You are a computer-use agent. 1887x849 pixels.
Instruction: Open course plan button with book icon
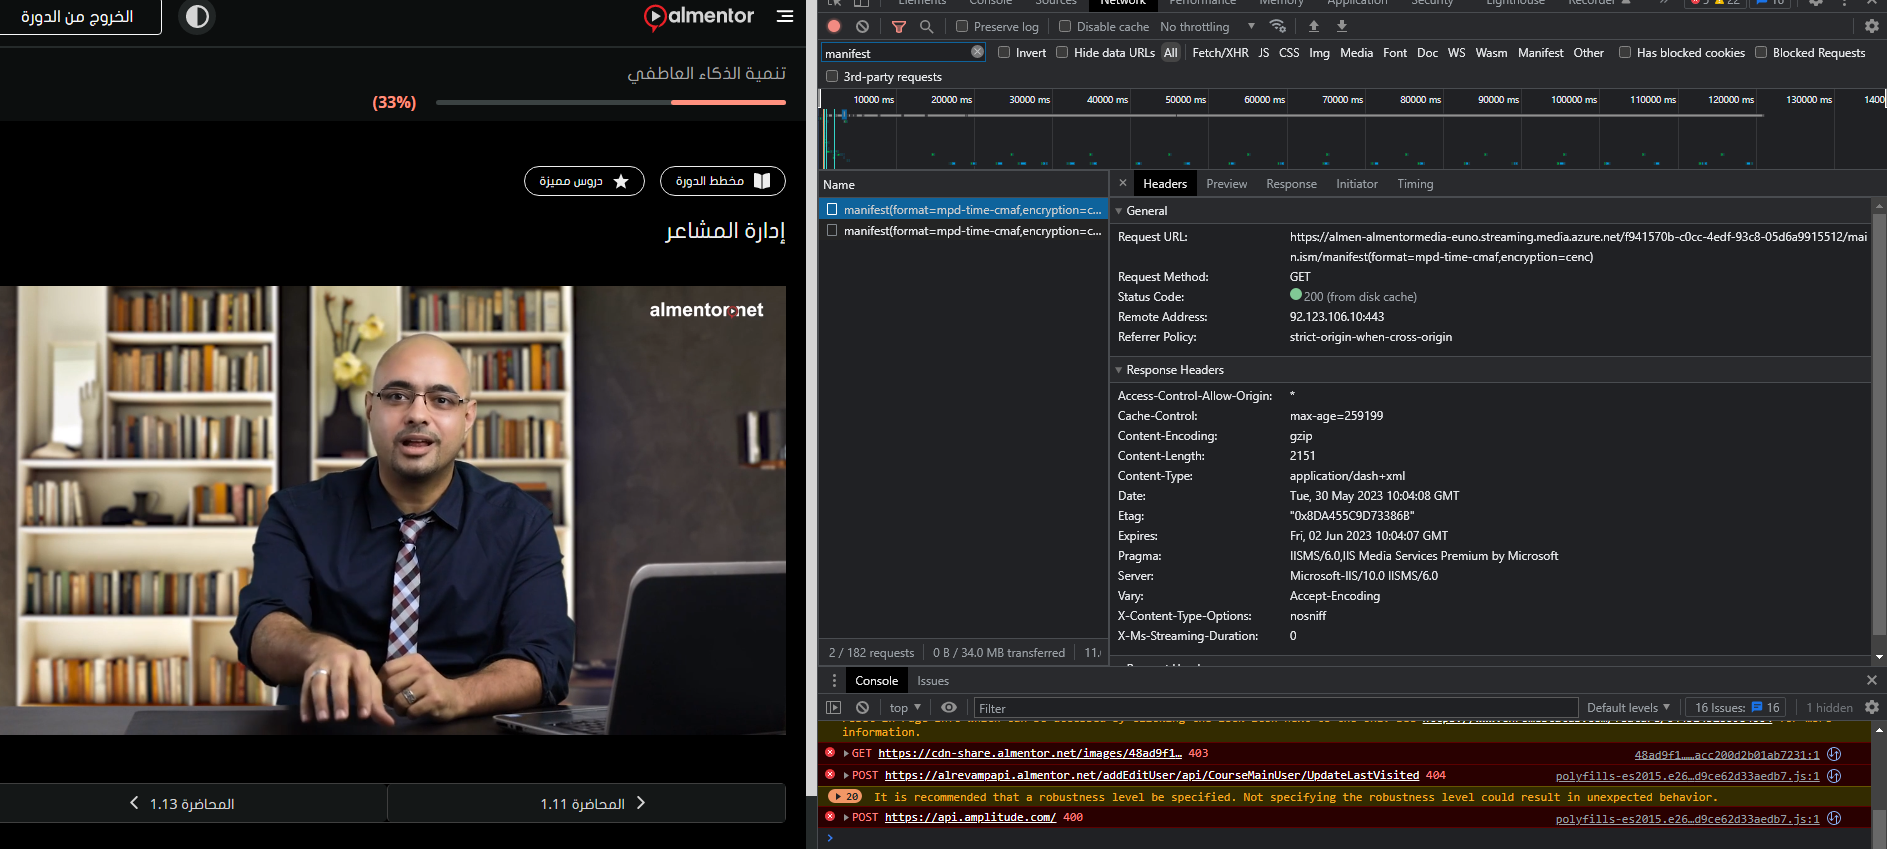pyautogui.click(x=722, y=181)
